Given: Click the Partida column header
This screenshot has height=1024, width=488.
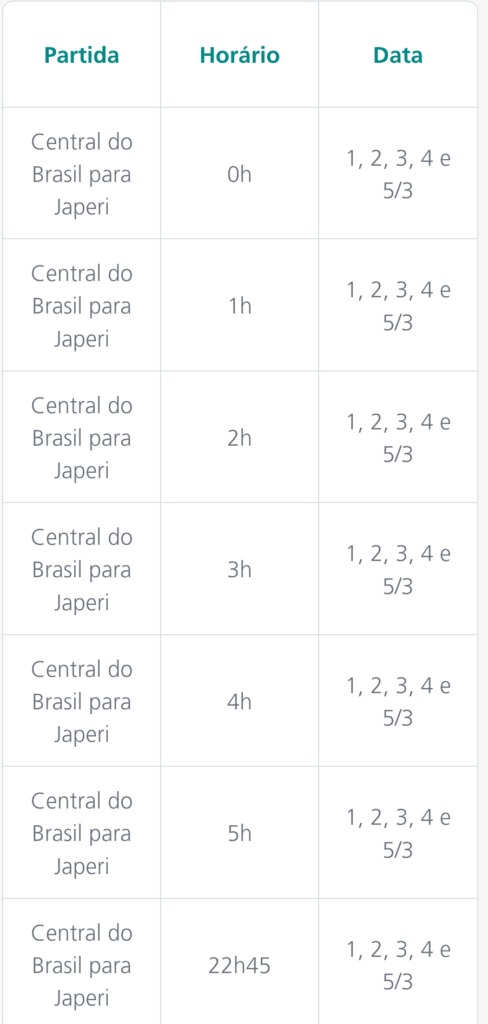Looking at the screenshot, I should pos(82,56).
